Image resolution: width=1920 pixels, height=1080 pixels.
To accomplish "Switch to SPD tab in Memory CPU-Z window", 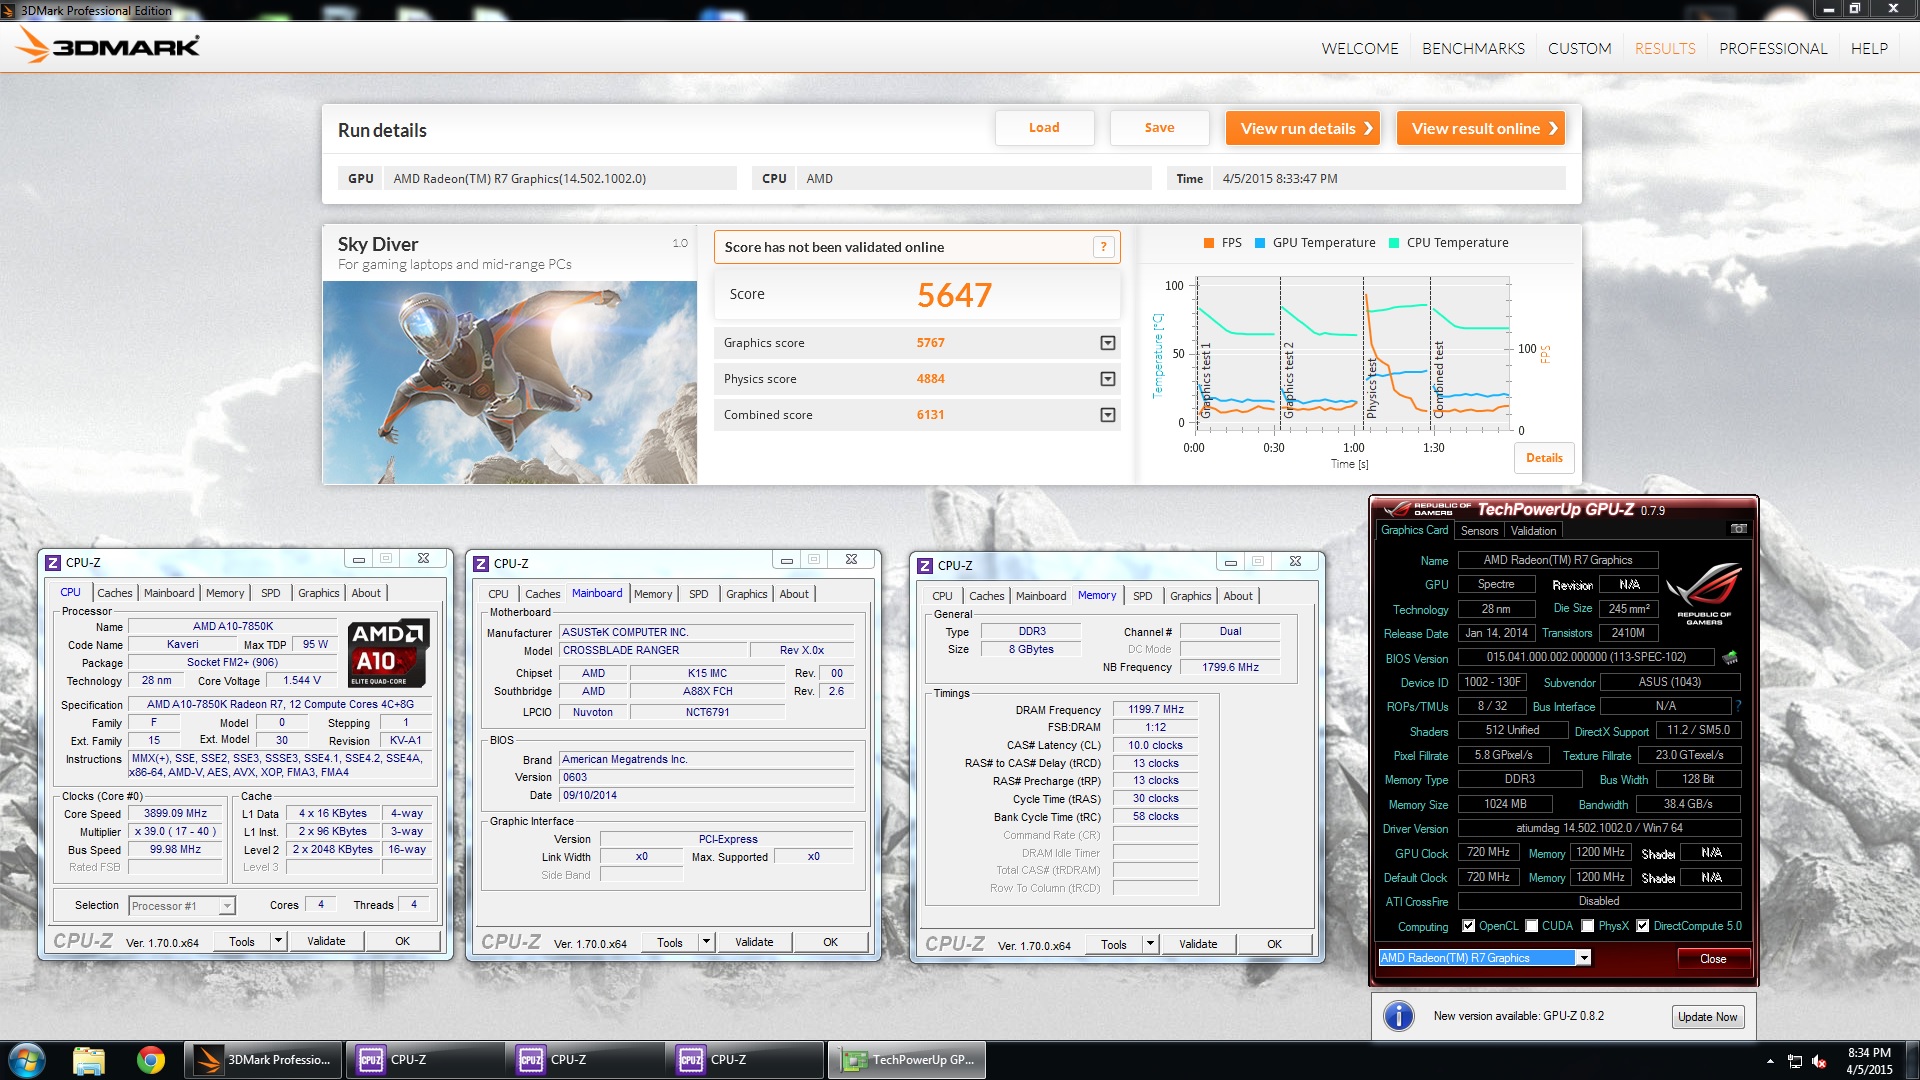I will point(1142,596).
